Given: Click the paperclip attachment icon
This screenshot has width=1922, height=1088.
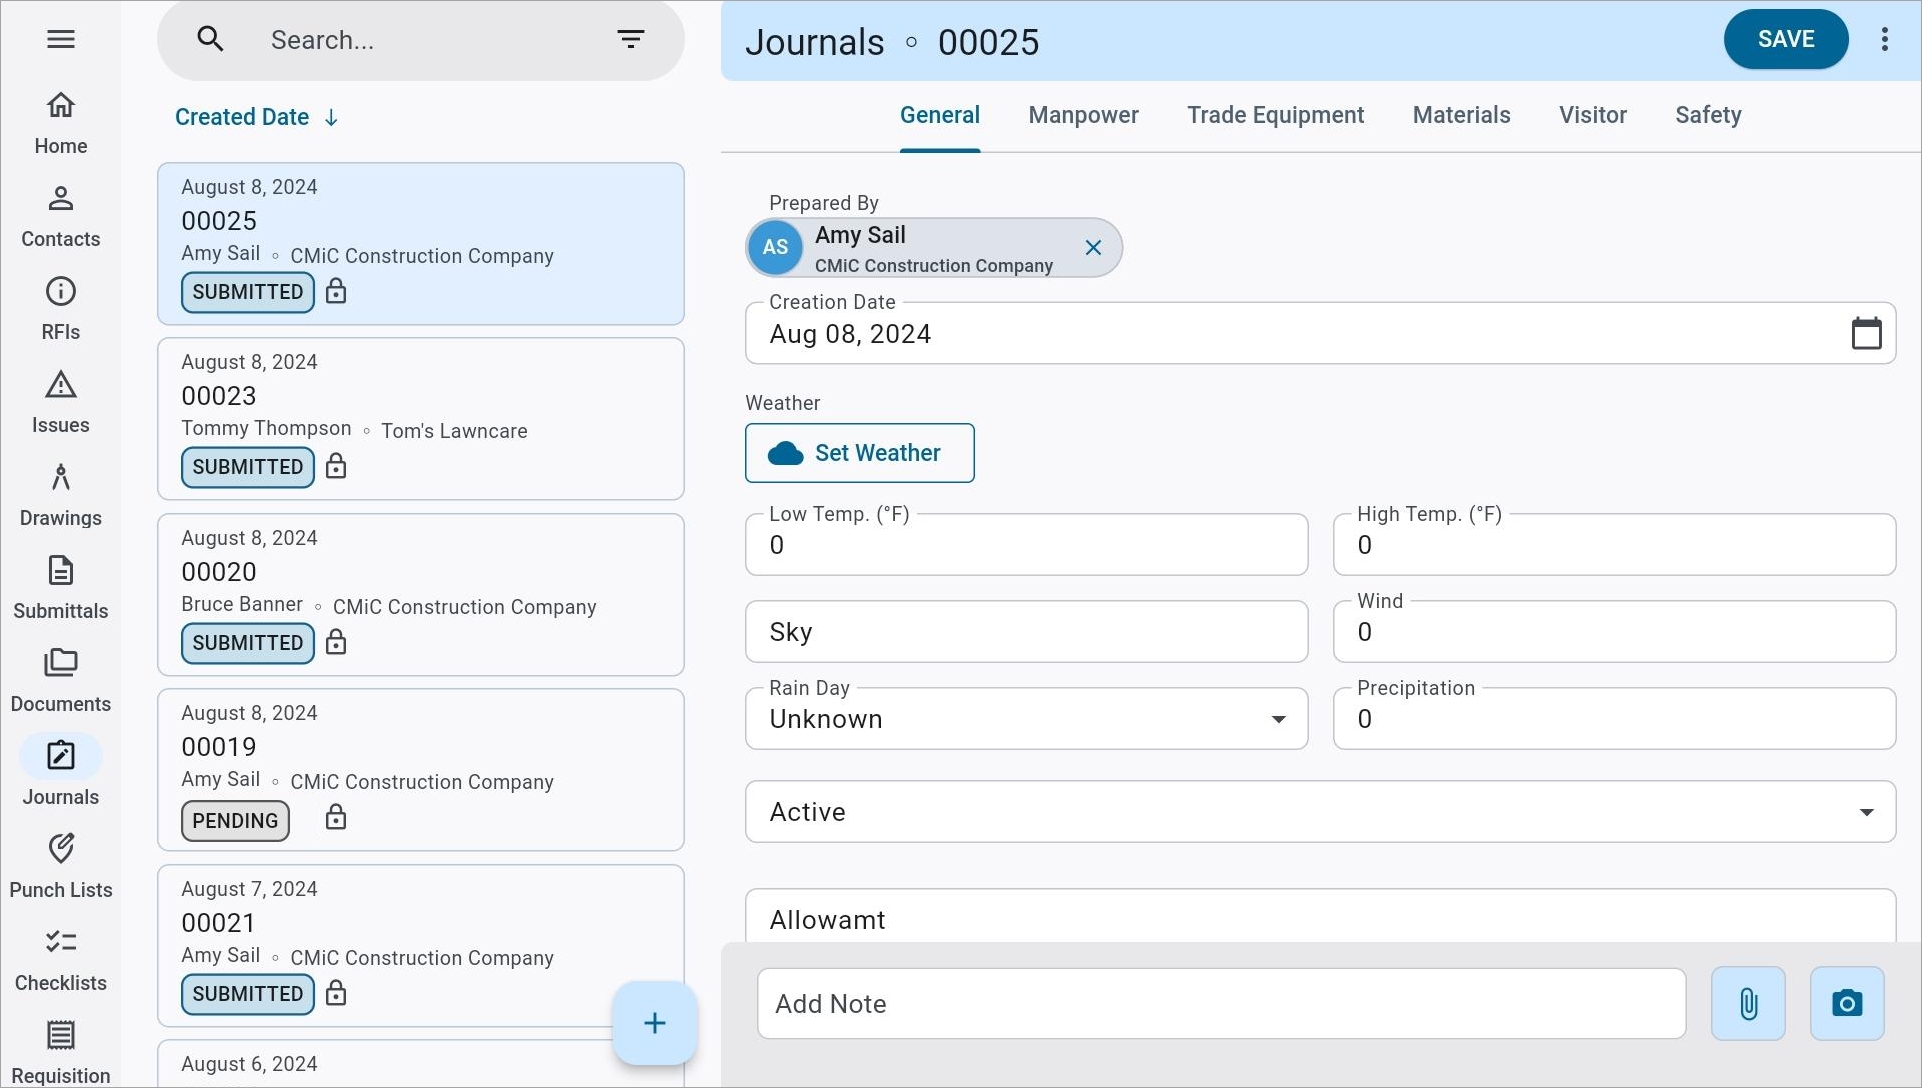Looking at the screenshot, I should (1747, 1003).
